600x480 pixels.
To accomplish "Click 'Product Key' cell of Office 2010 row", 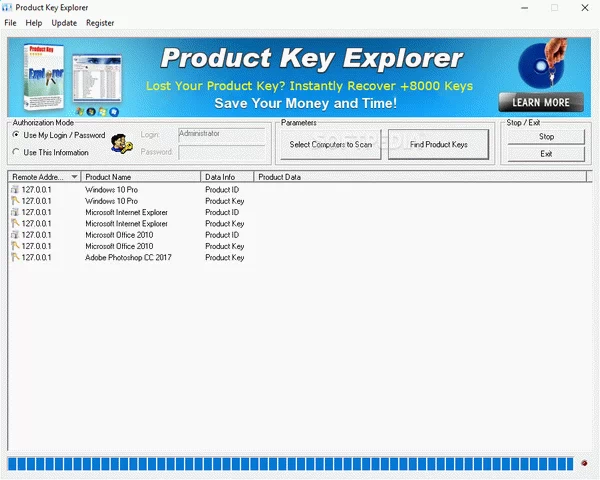I will [225, 246].
